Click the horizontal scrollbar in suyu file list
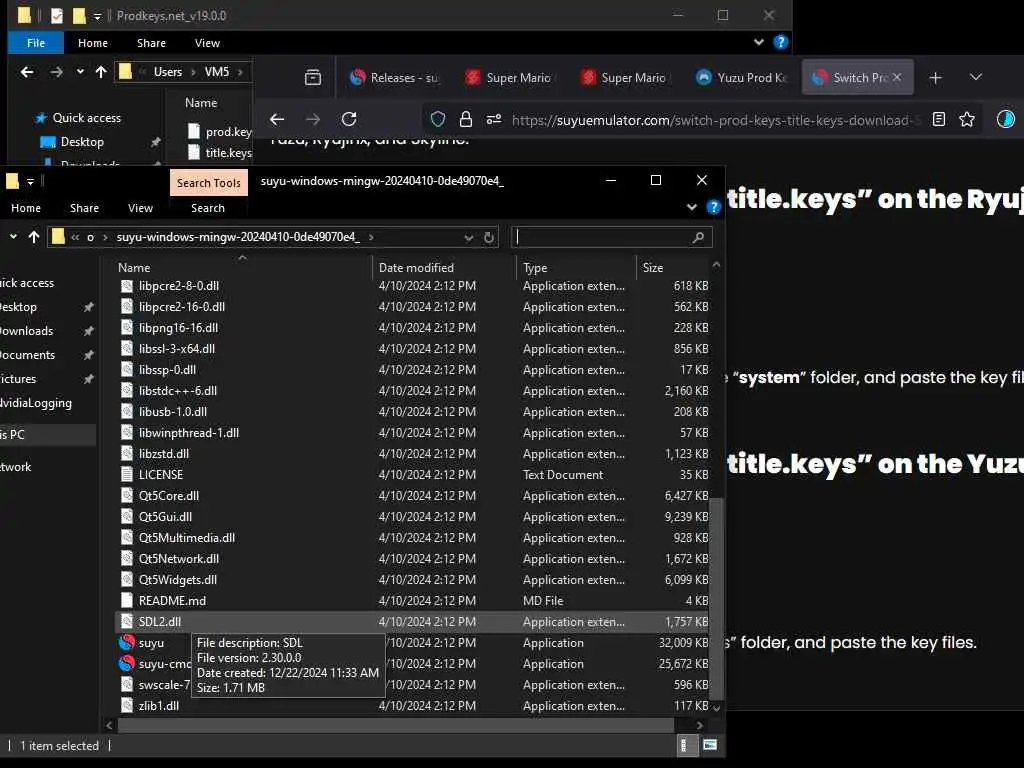 [x=396, y=725]
